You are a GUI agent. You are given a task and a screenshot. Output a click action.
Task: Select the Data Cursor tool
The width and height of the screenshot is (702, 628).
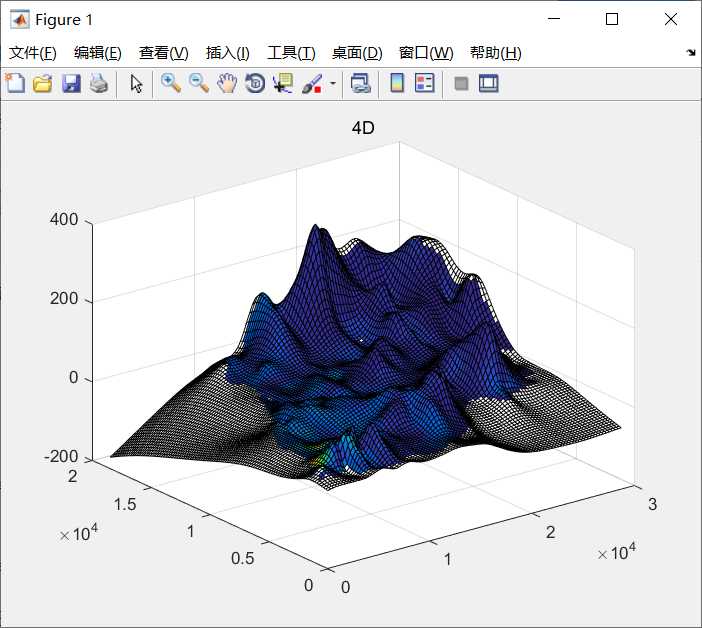(283, 83)
